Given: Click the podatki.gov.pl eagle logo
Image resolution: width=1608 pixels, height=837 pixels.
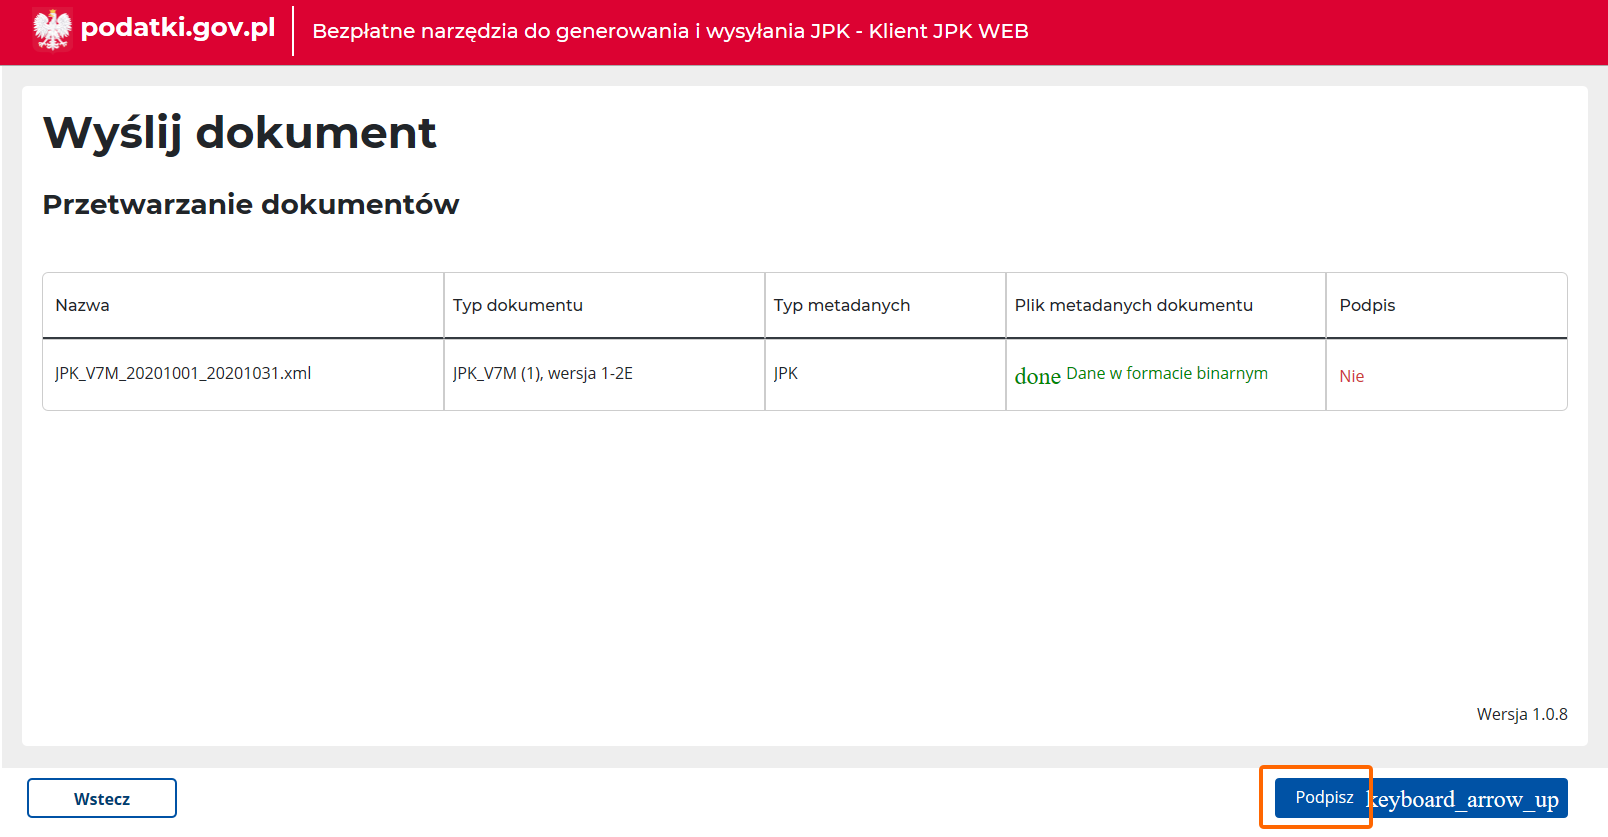Looking at the screenshot, I should coord(52,29).
